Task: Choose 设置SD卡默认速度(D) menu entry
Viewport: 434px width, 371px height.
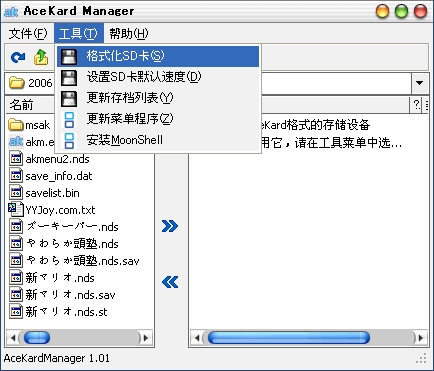Action: point(158,78)
